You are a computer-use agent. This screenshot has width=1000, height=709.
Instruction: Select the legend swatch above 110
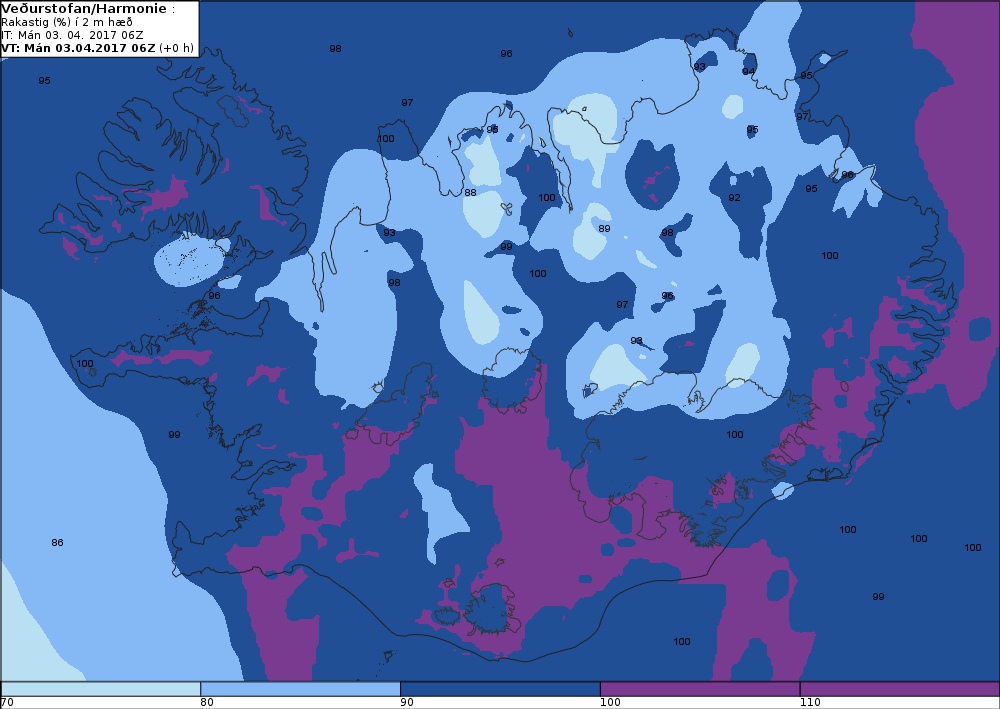899,689
